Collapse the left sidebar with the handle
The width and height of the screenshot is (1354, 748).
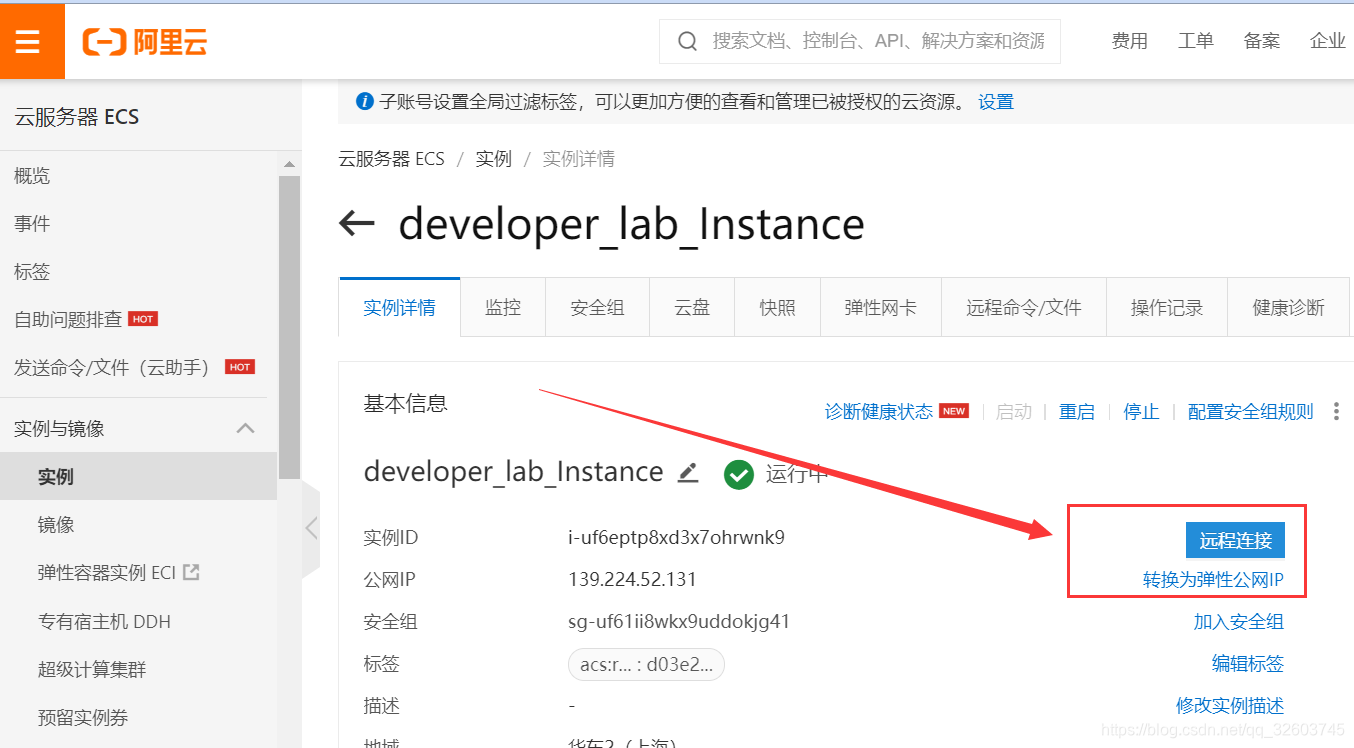point(311,528)
